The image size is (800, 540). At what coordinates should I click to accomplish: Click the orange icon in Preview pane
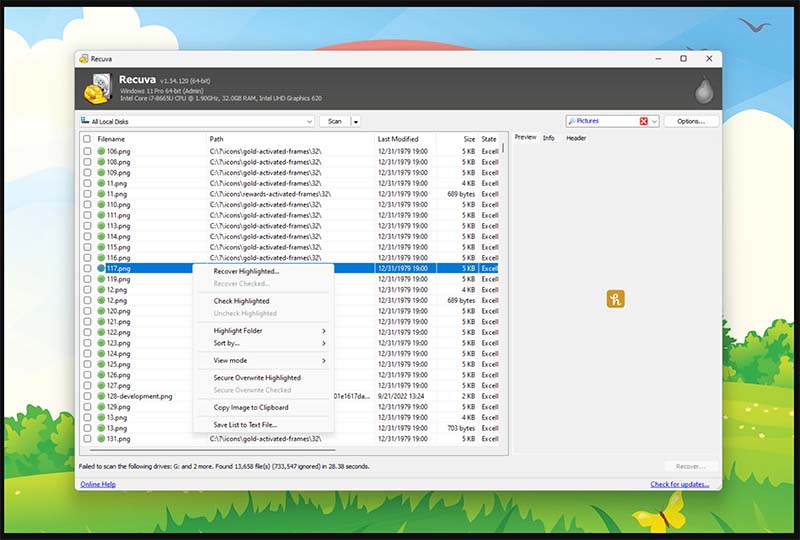pos(616,299)
